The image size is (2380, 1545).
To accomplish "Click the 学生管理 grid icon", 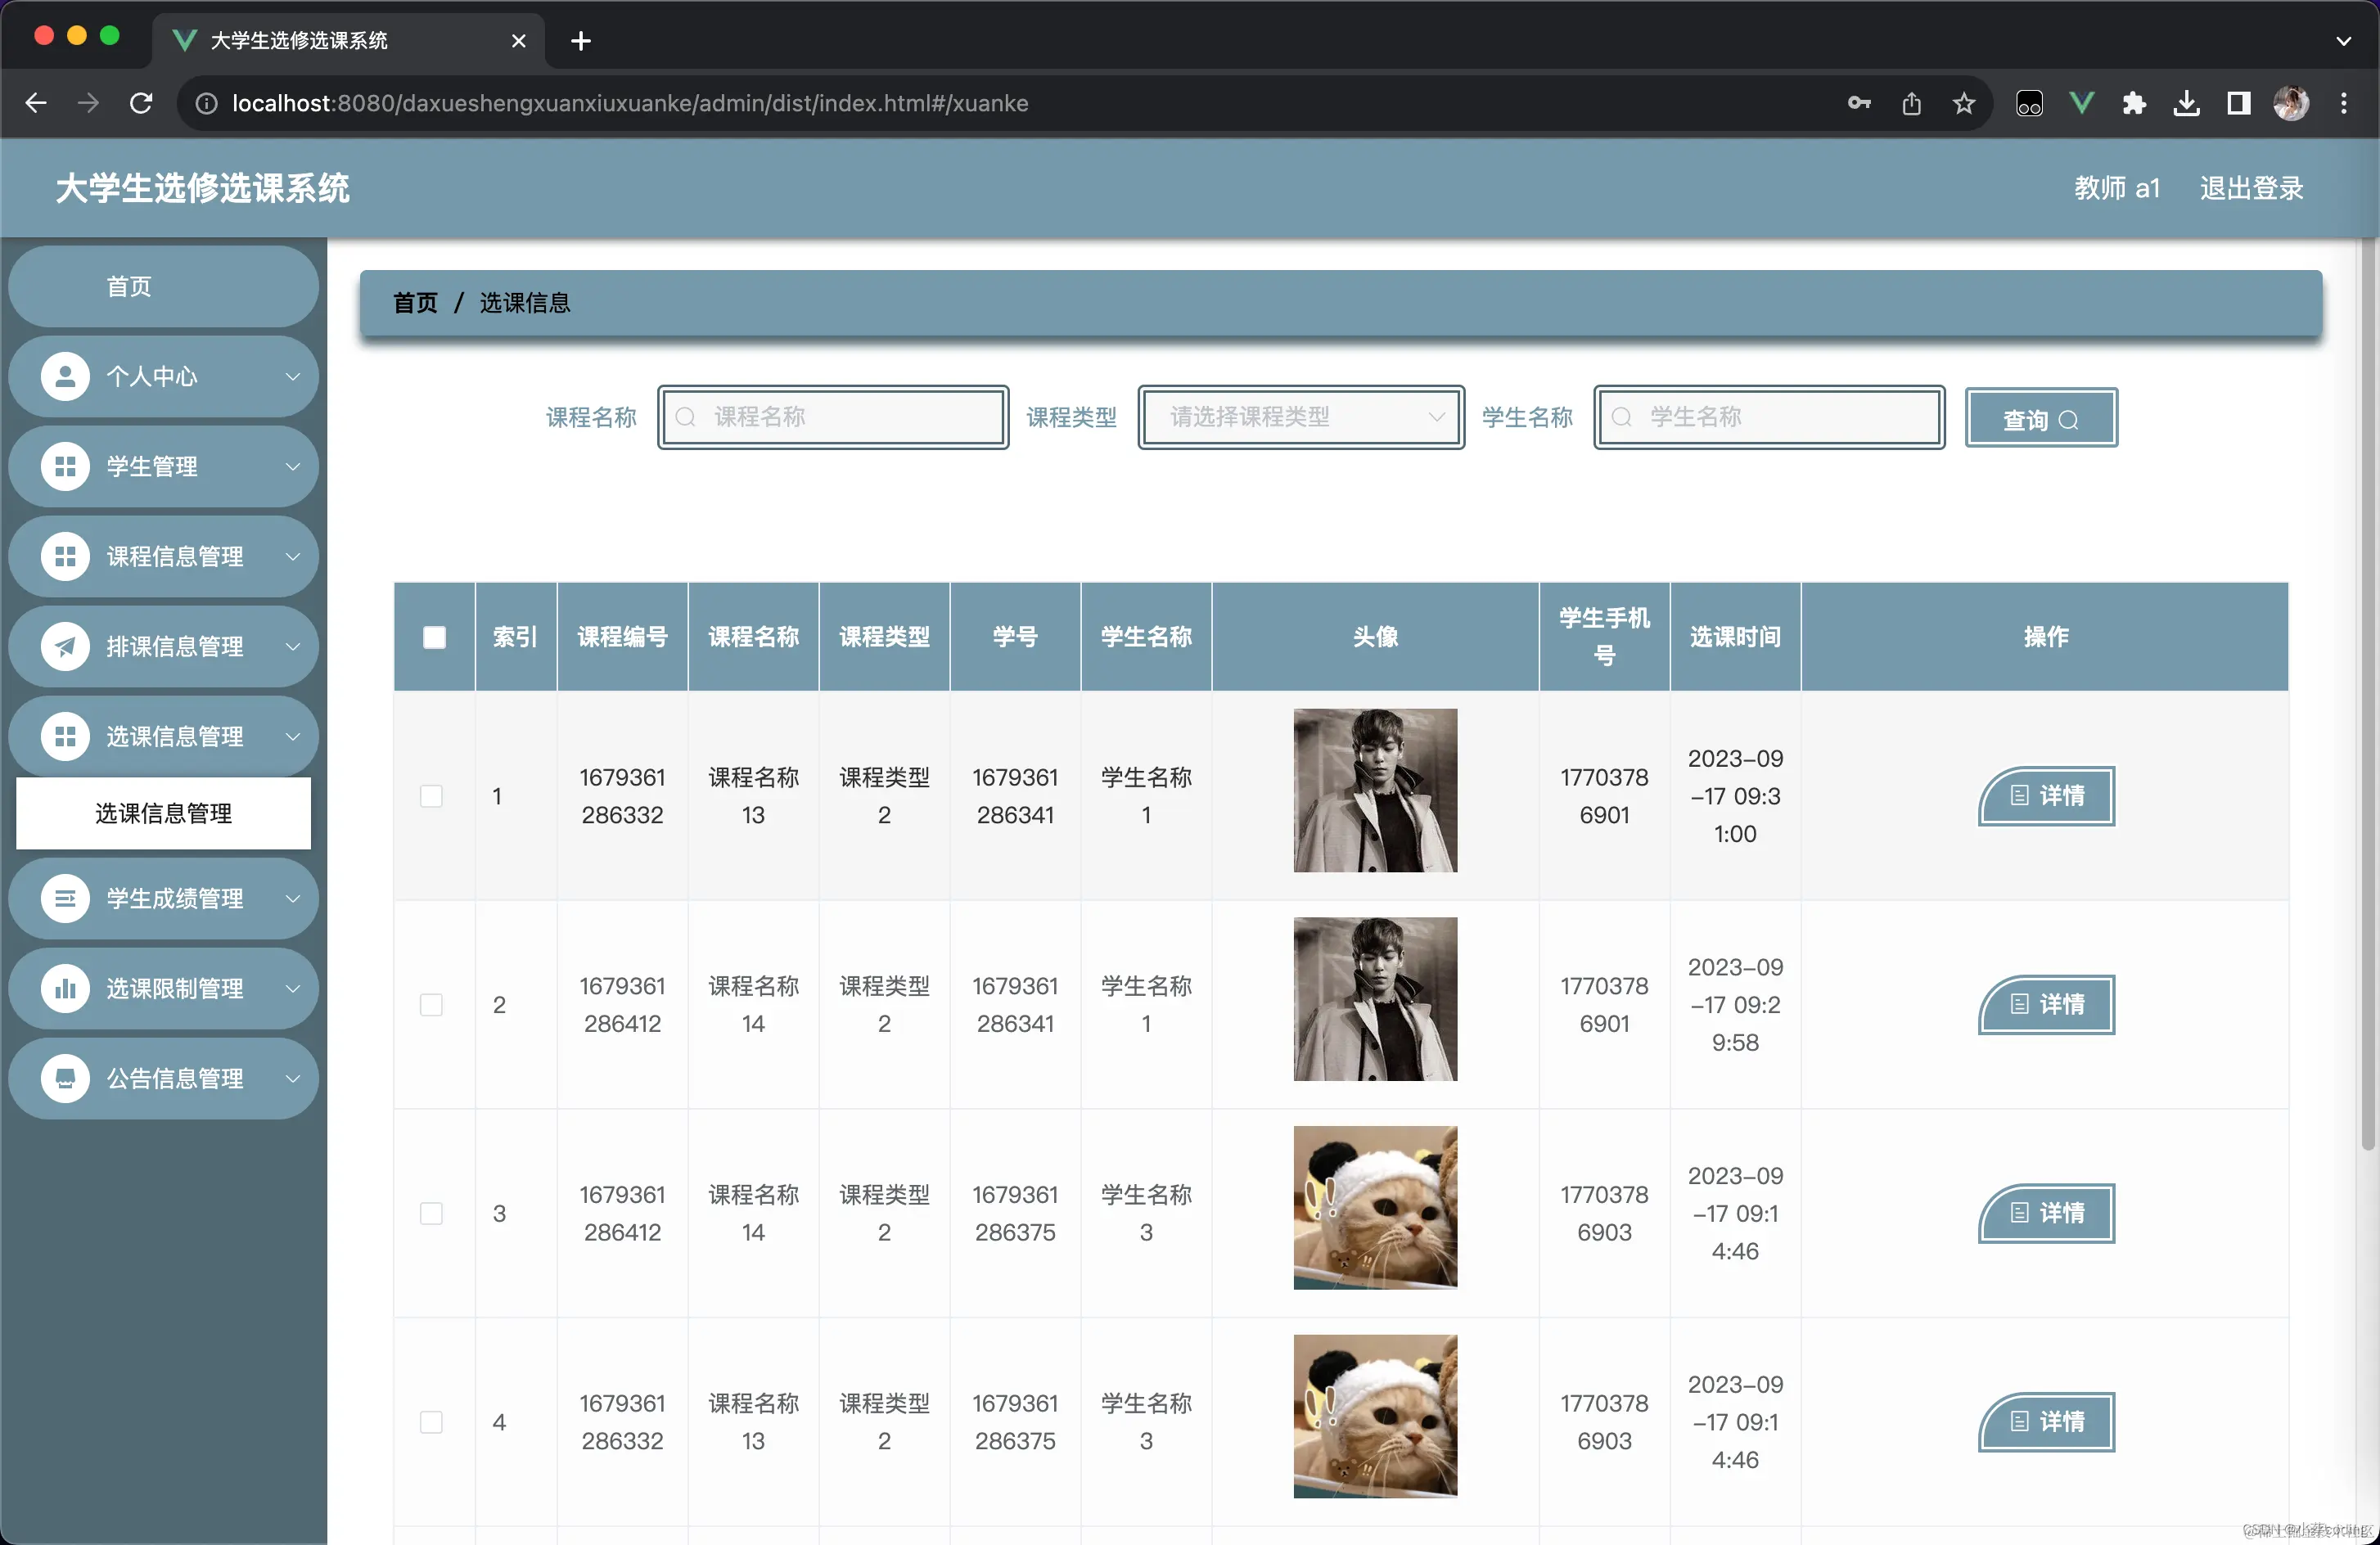I will pyautogui.click(x=65, y=467).
